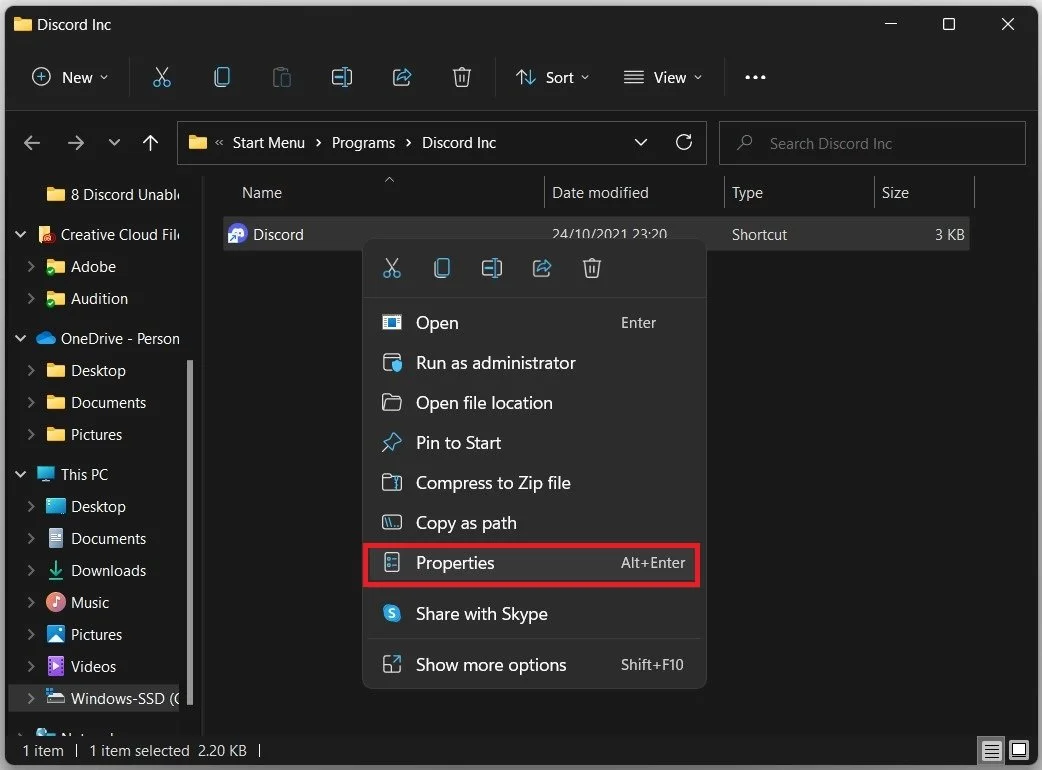
Task: Choose Show more options
Action: pyautogui.click(x=534, y=665)
